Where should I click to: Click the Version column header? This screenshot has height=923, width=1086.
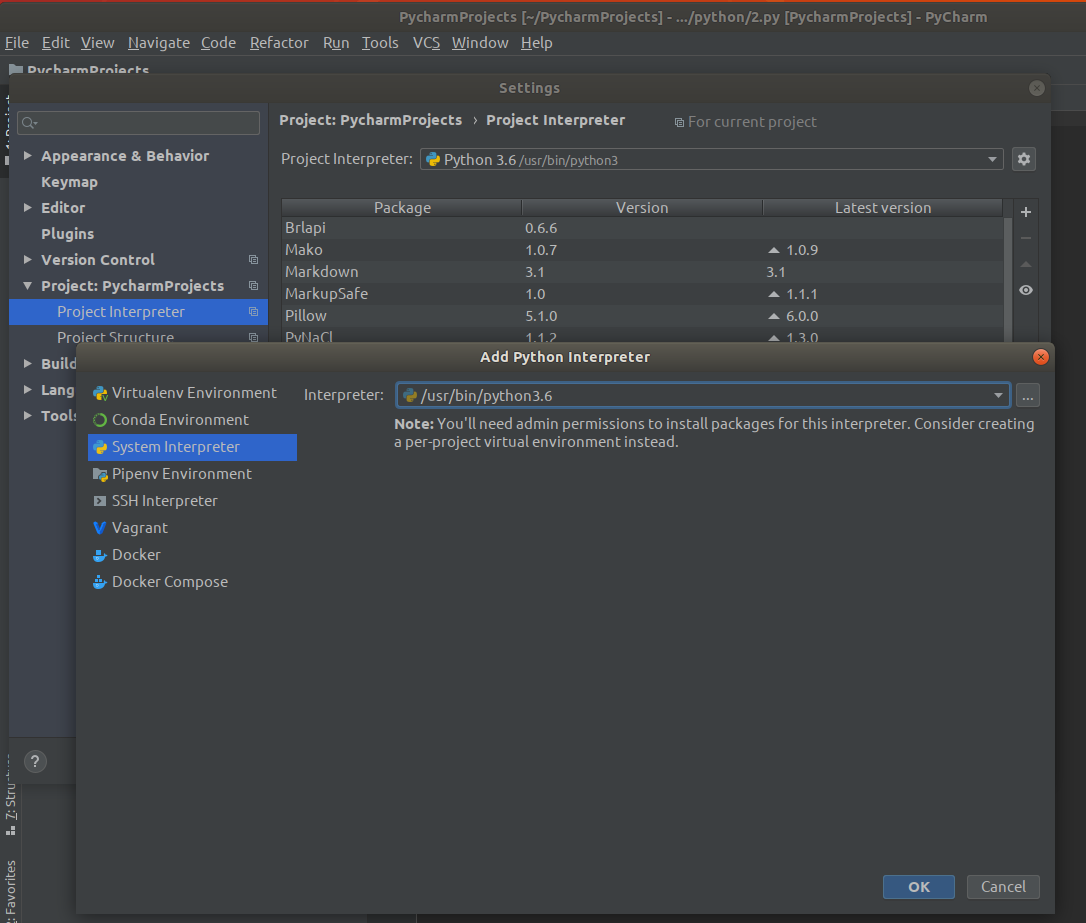[642, 208]
